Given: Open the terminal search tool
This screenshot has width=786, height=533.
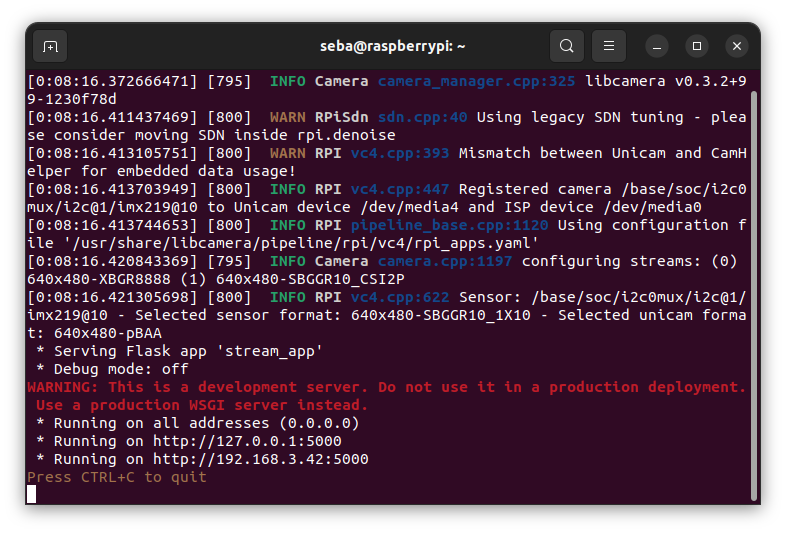Looking at the screenshot, I should tap(566, 46).
